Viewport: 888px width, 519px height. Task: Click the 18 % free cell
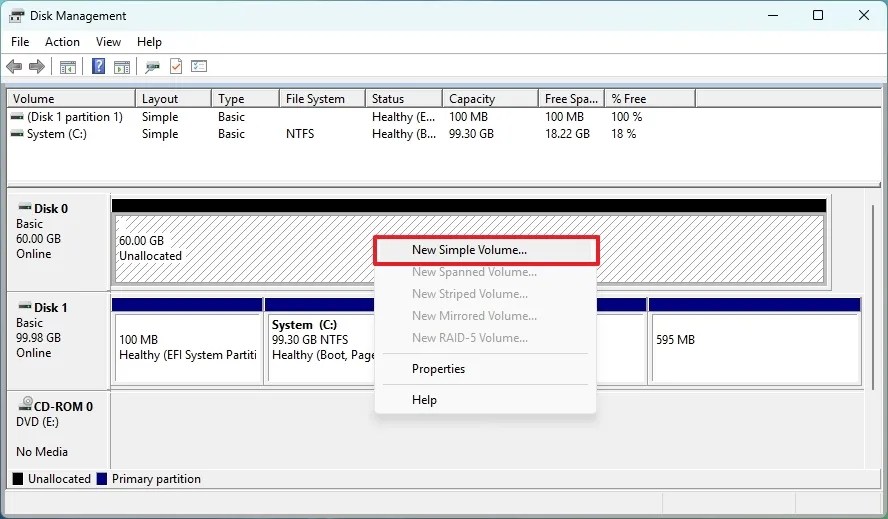[624, 134]
